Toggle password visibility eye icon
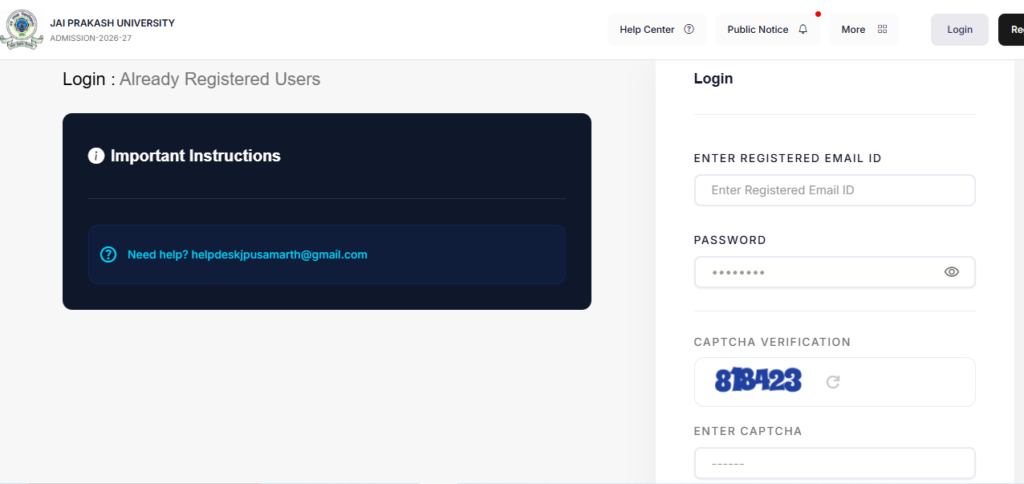Viewport: 1024px width, 484px height. [x=952, y=272]
